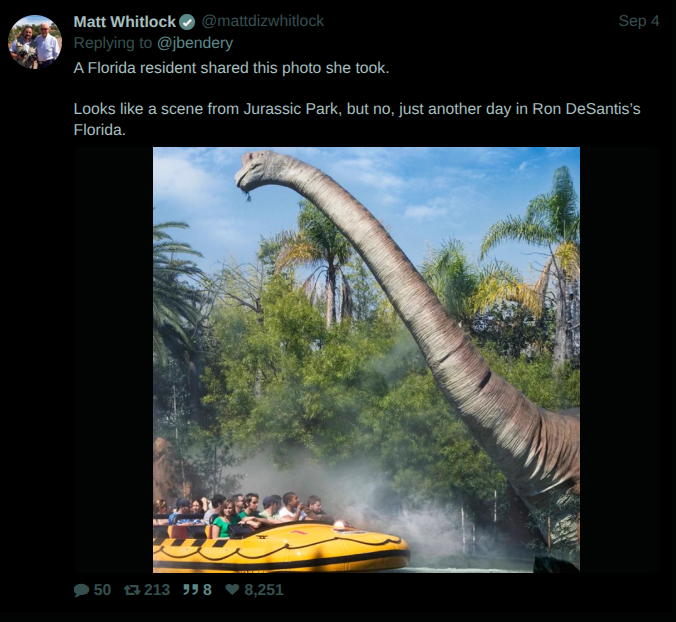Click the 'Looks like a scene from Jurassic Park' paragraph
The width and height of the screenshot is (676, 622).
pos(357,119)
